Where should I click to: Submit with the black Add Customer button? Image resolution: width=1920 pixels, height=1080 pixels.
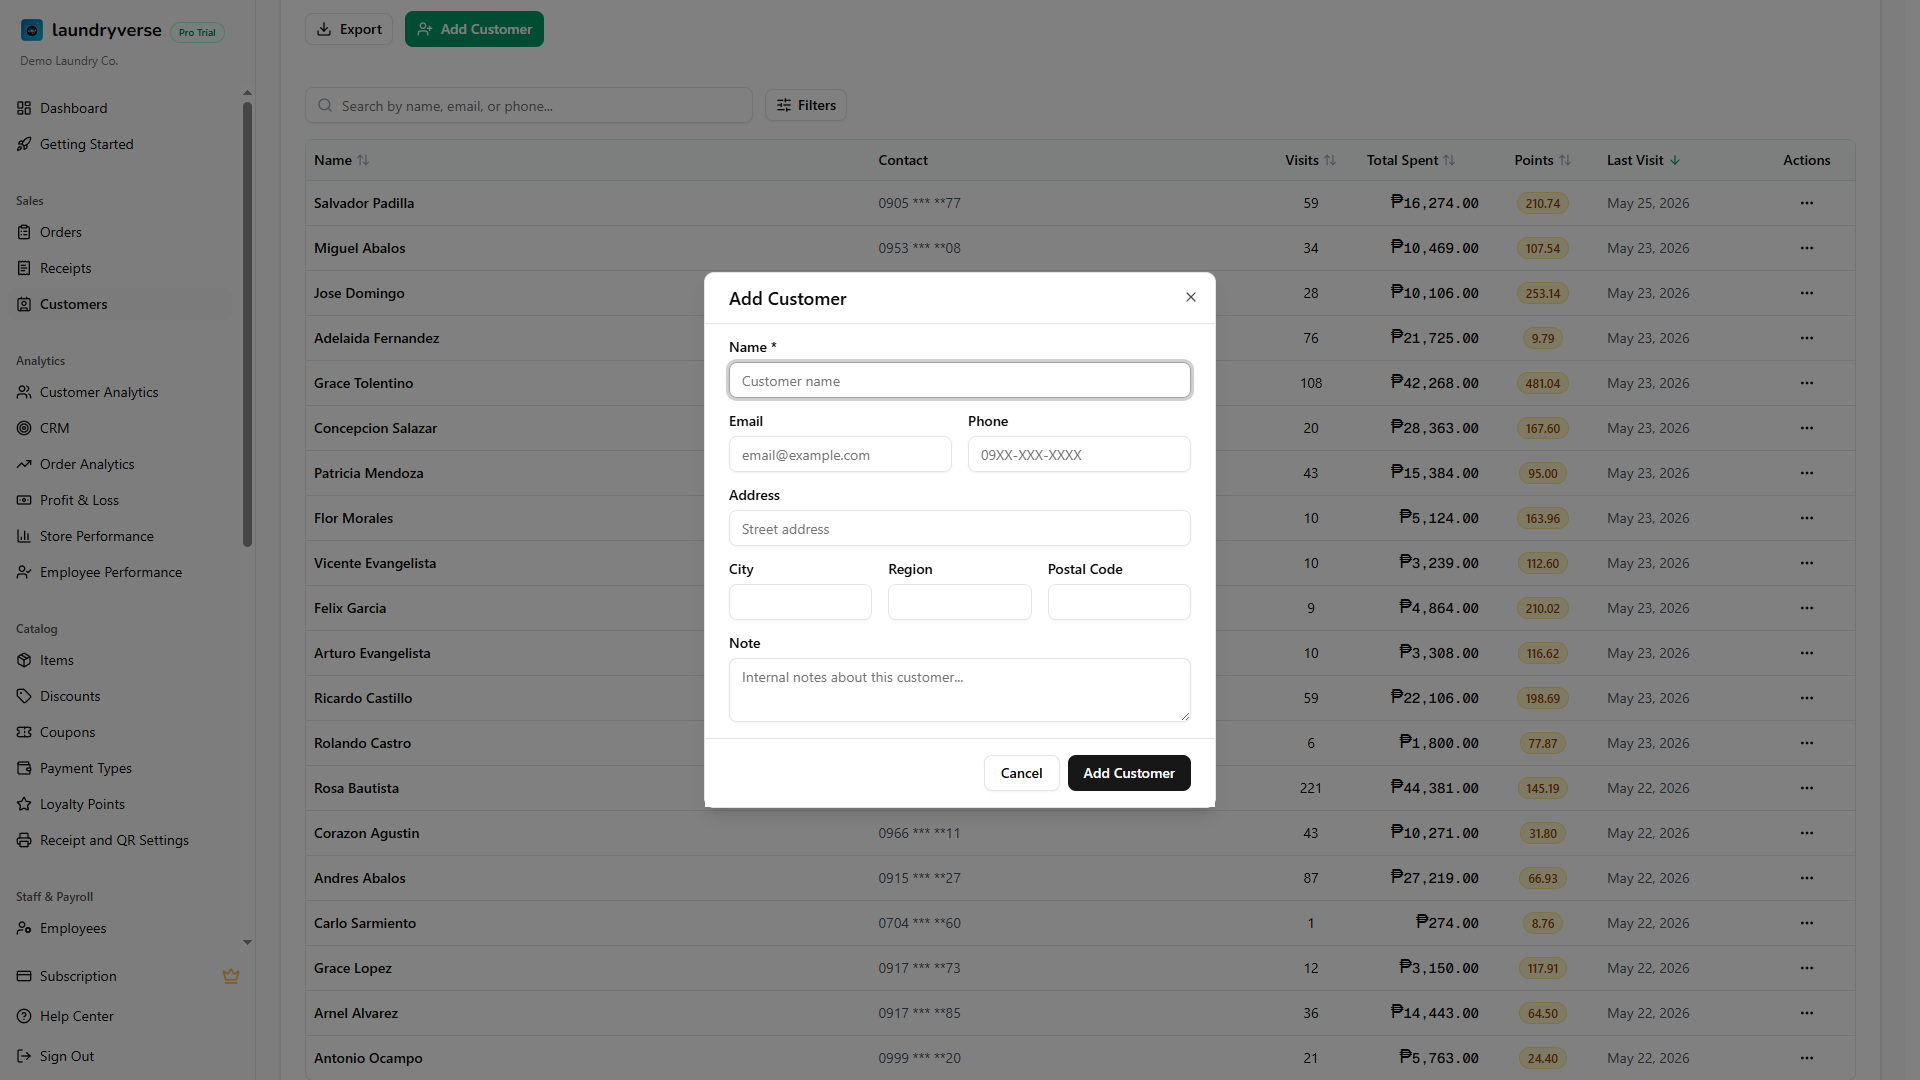point(1129,773)
